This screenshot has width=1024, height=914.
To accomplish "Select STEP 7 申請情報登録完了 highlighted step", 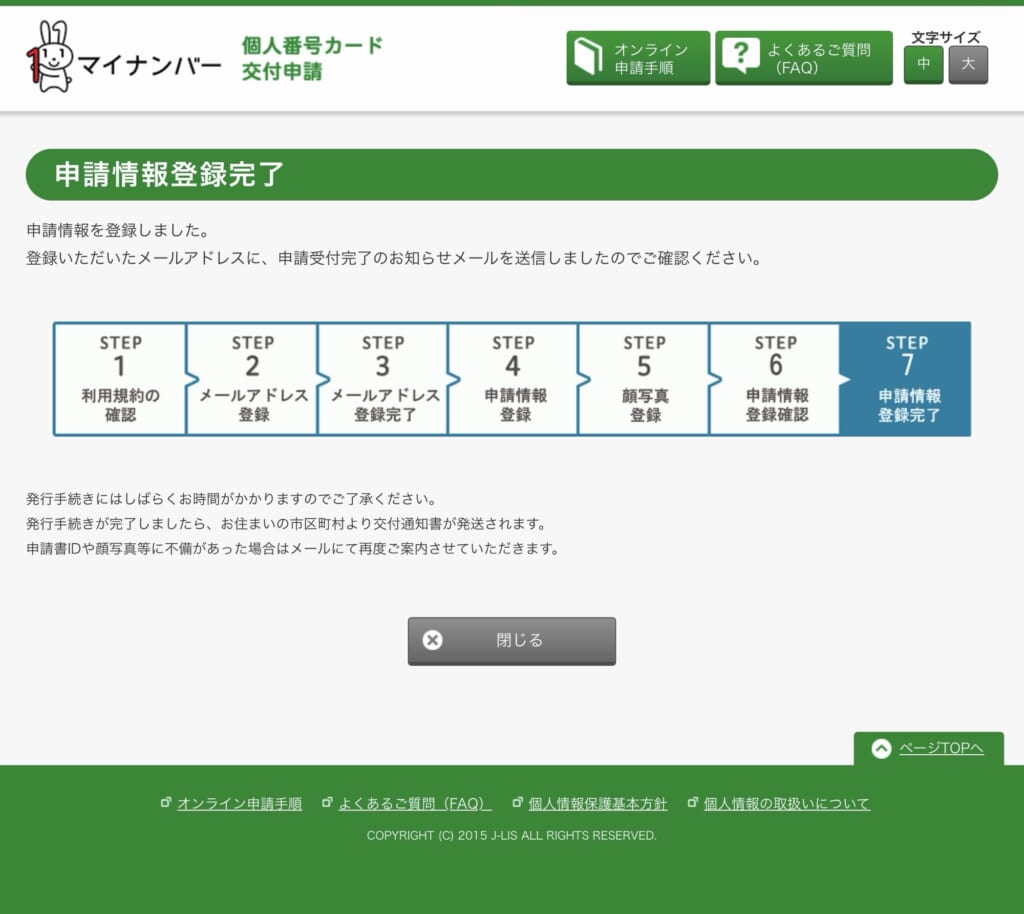I will pos(906,379).
